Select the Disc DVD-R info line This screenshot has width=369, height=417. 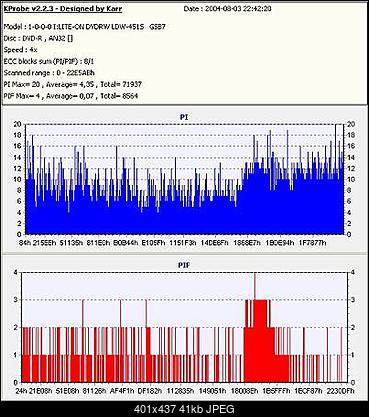[x=38, y=38]
